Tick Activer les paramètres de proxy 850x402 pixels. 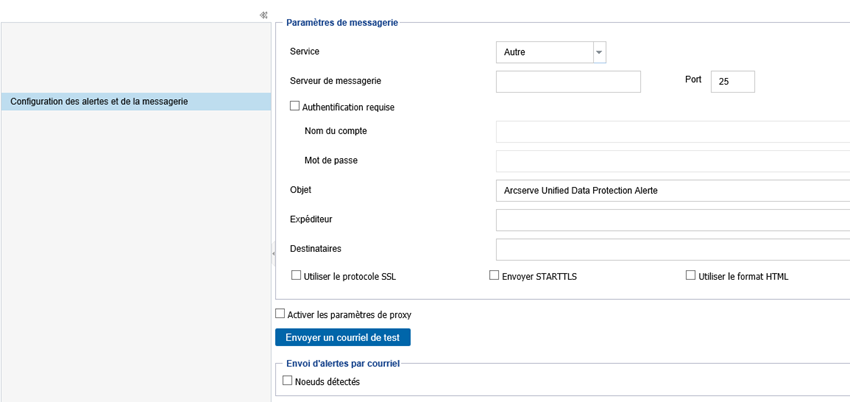(280, 313)
